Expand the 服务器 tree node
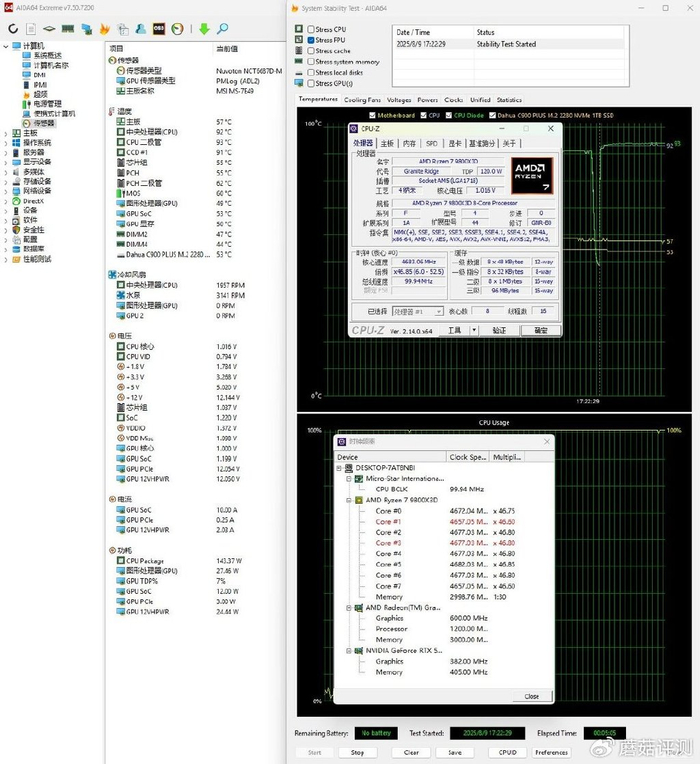The width and height of the screenshot is (700, 764). [x=6, y=153]
